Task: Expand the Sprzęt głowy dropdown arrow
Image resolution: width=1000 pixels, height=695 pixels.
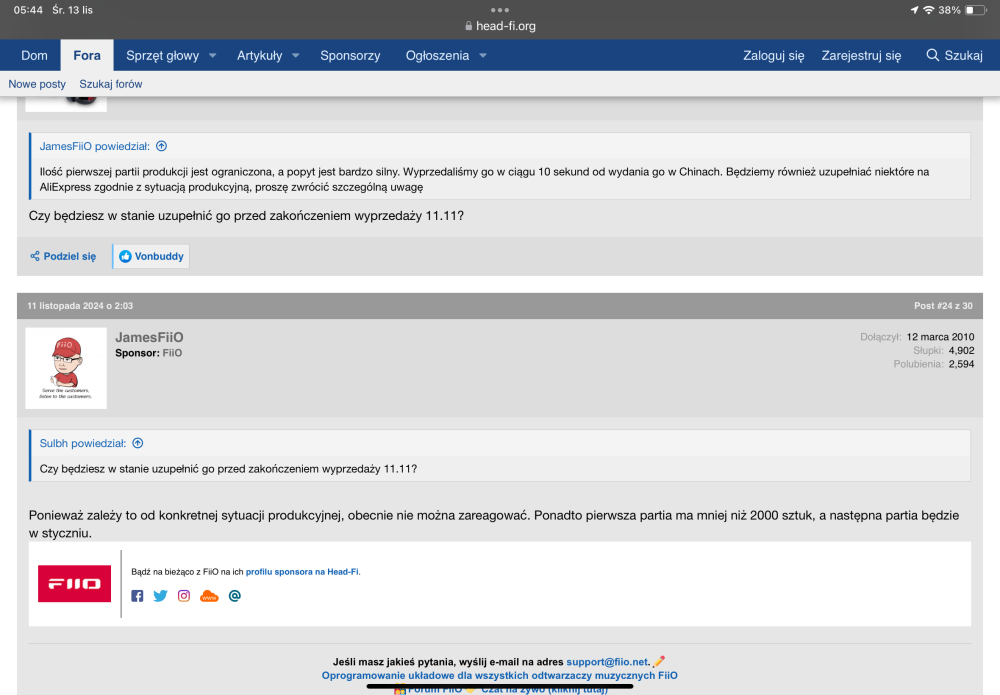Action: (x=213, y=56)
